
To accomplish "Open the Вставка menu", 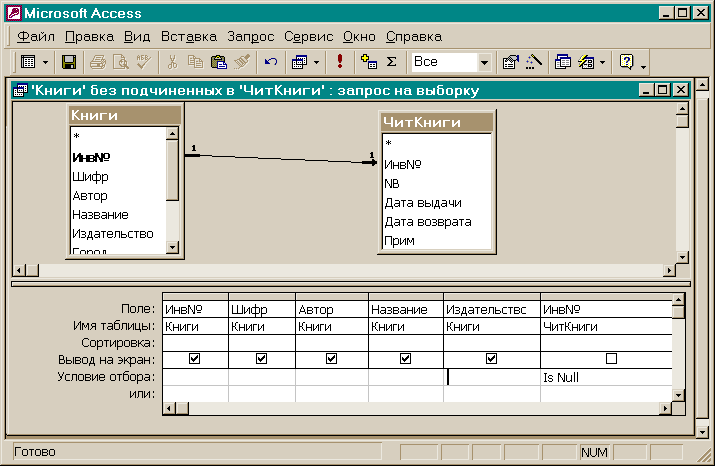I will (189, 36).
